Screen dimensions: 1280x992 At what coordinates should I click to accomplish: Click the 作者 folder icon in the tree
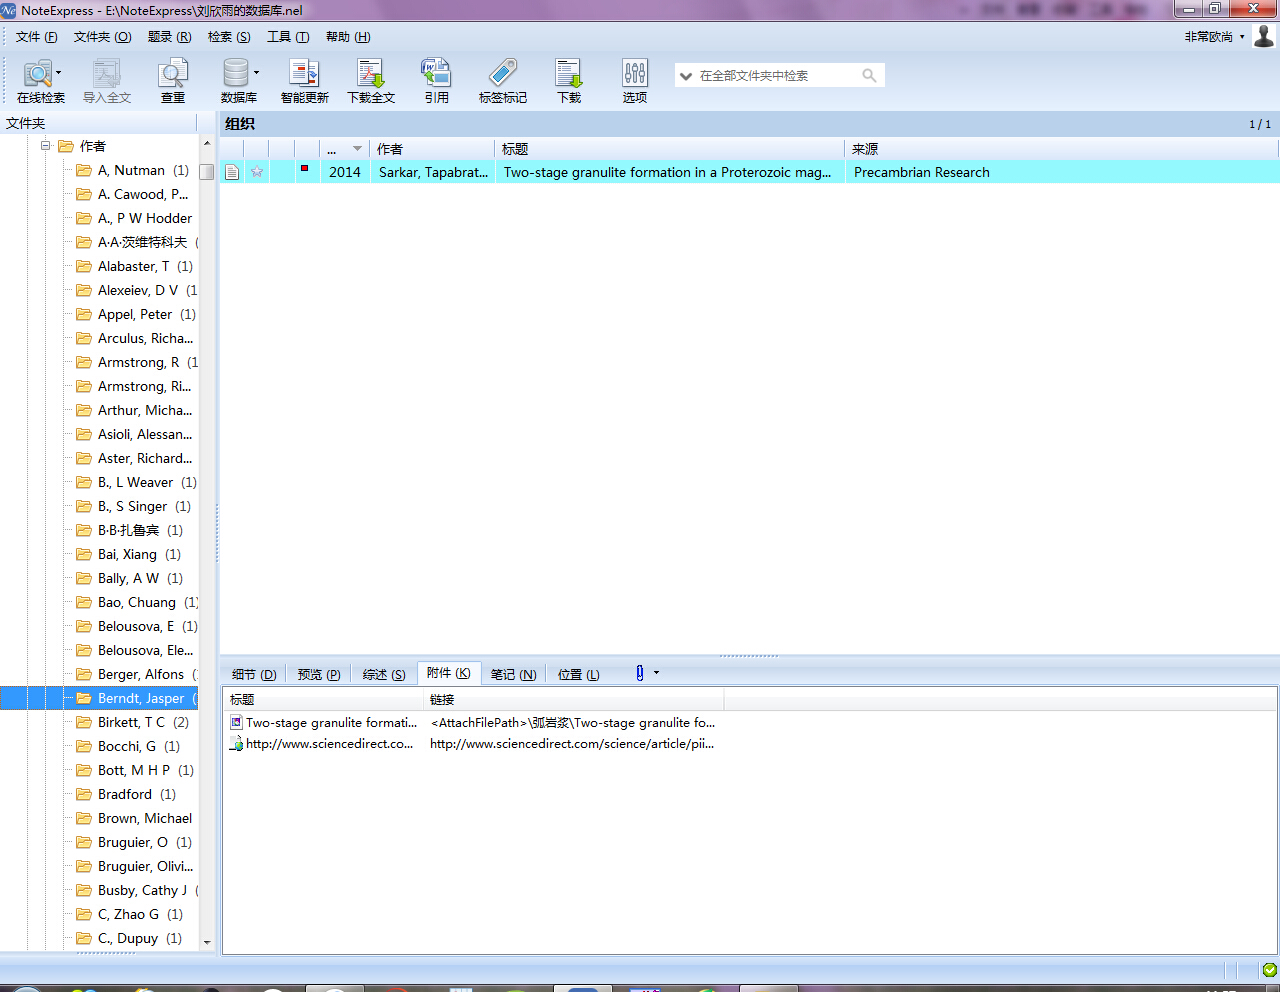pyautogui.click(x=66, y=146)
